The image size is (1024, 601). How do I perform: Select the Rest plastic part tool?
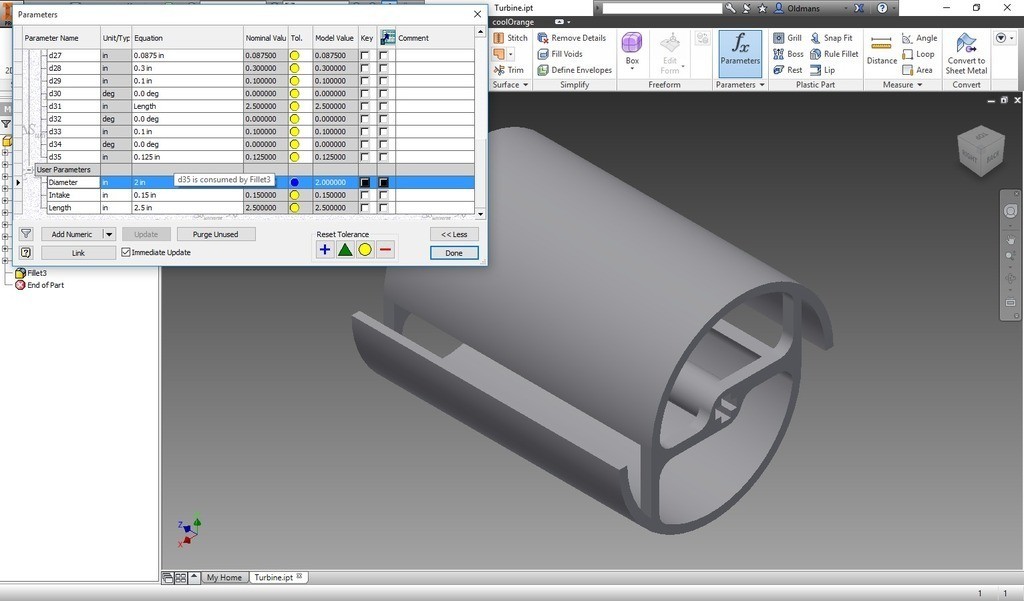788,70
